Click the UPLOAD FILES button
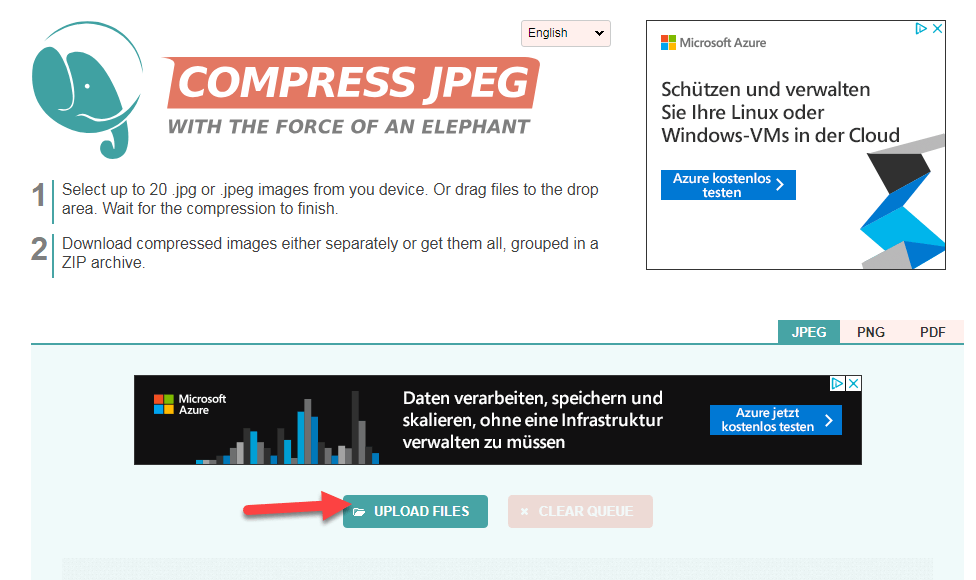The height and width of the screenshot is (580, 976). pos(415,511)
